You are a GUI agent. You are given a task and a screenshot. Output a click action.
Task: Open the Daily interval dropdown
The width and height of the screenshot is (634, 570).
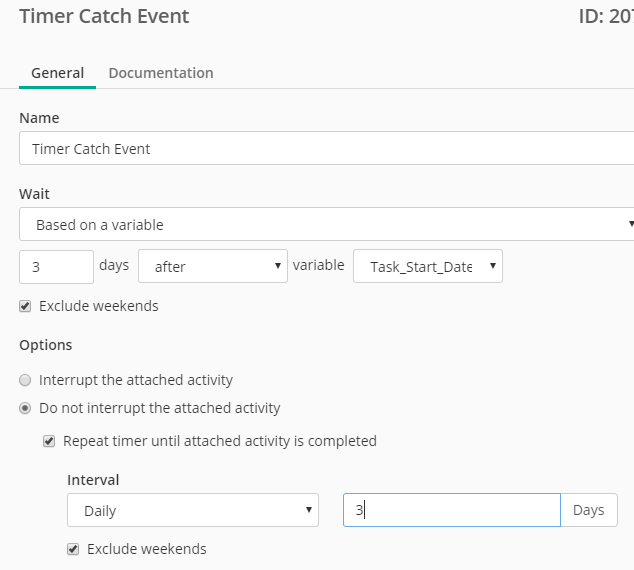[x=192, y=510]
